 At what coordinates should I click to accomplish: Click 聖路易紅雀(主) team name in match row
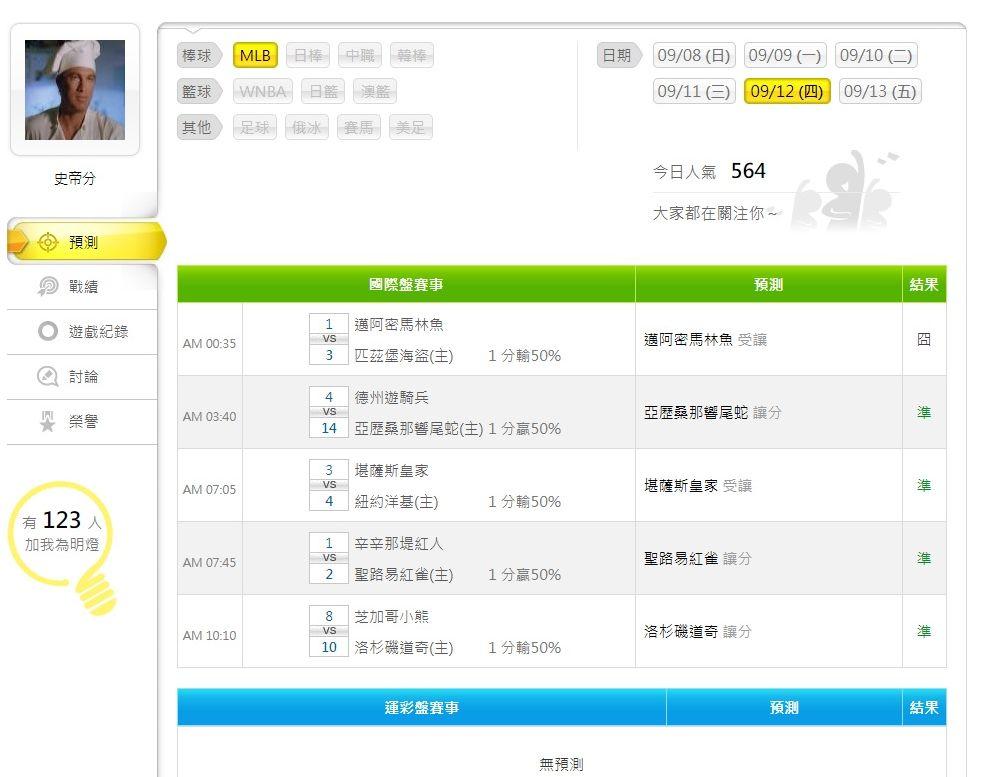click(x=404, y=574)
